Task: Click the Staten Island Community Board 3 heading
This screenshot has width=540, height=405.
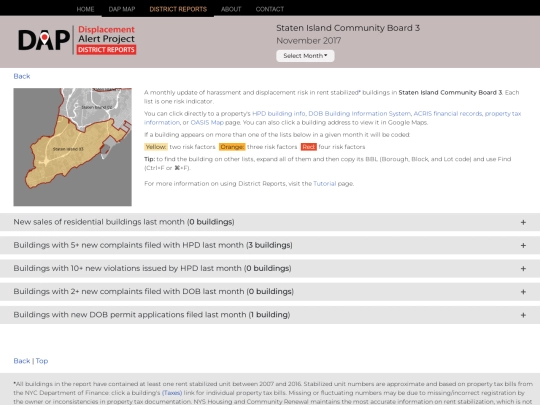Action: point(348,28)
